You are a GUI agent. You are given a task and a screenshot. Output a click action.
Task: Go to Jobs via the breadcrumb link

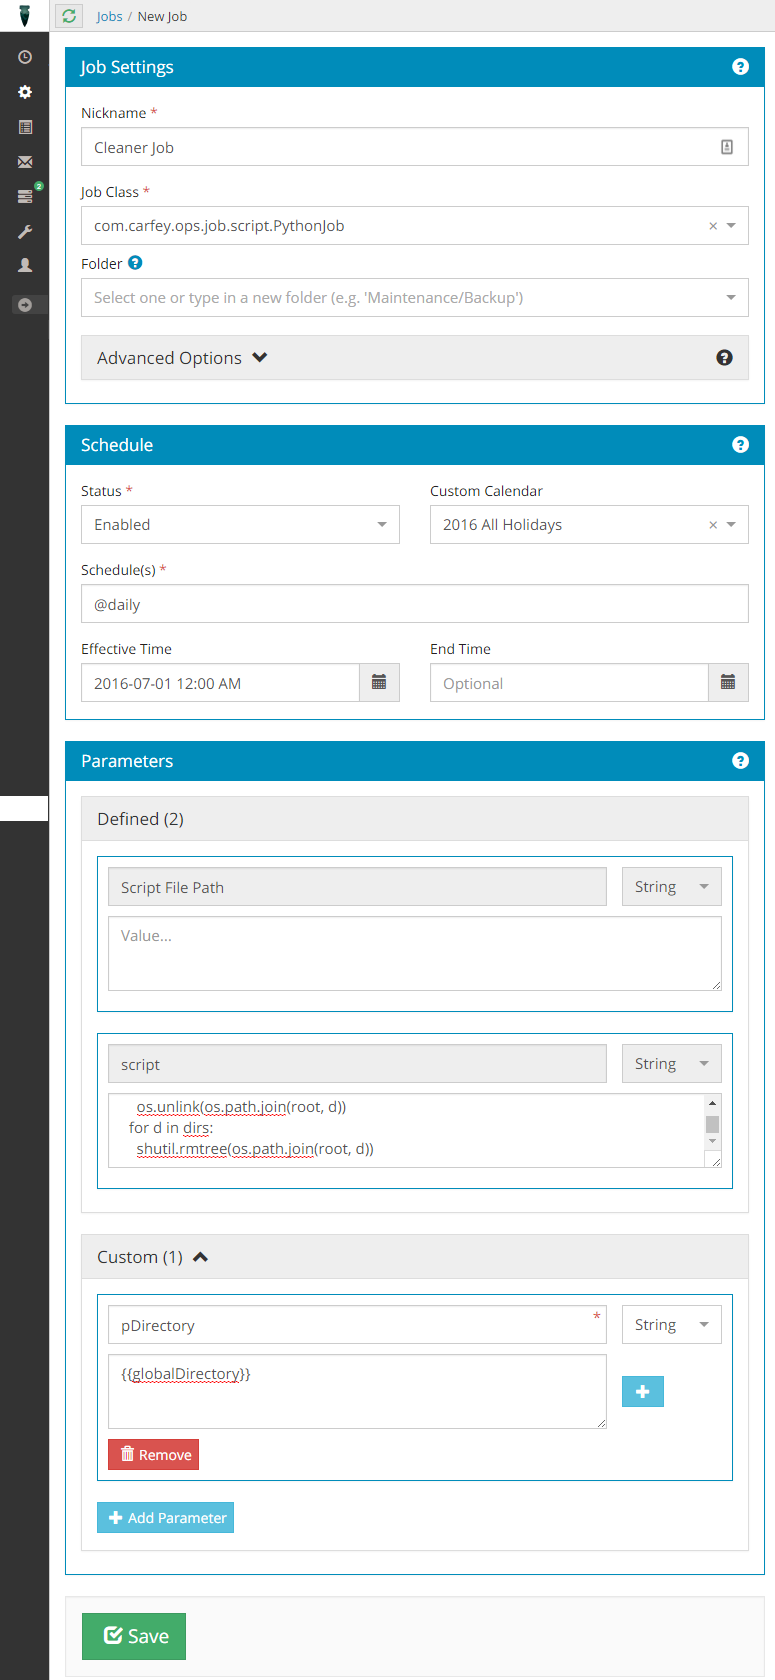click(109, 17)
